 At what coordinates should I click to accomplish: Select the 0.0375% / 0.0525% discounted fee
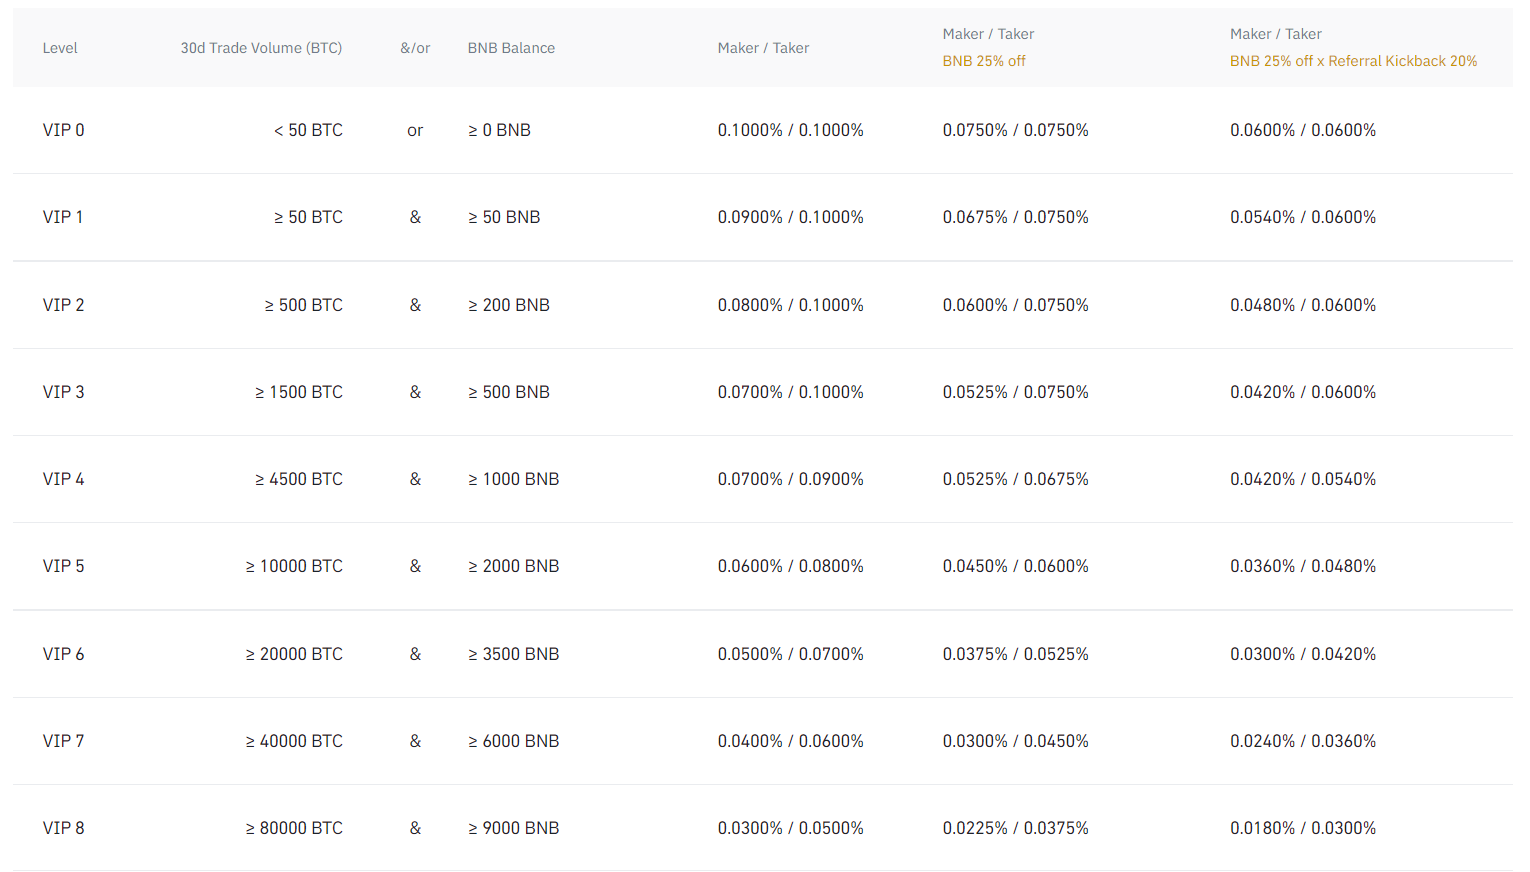tap(1015, 654)
